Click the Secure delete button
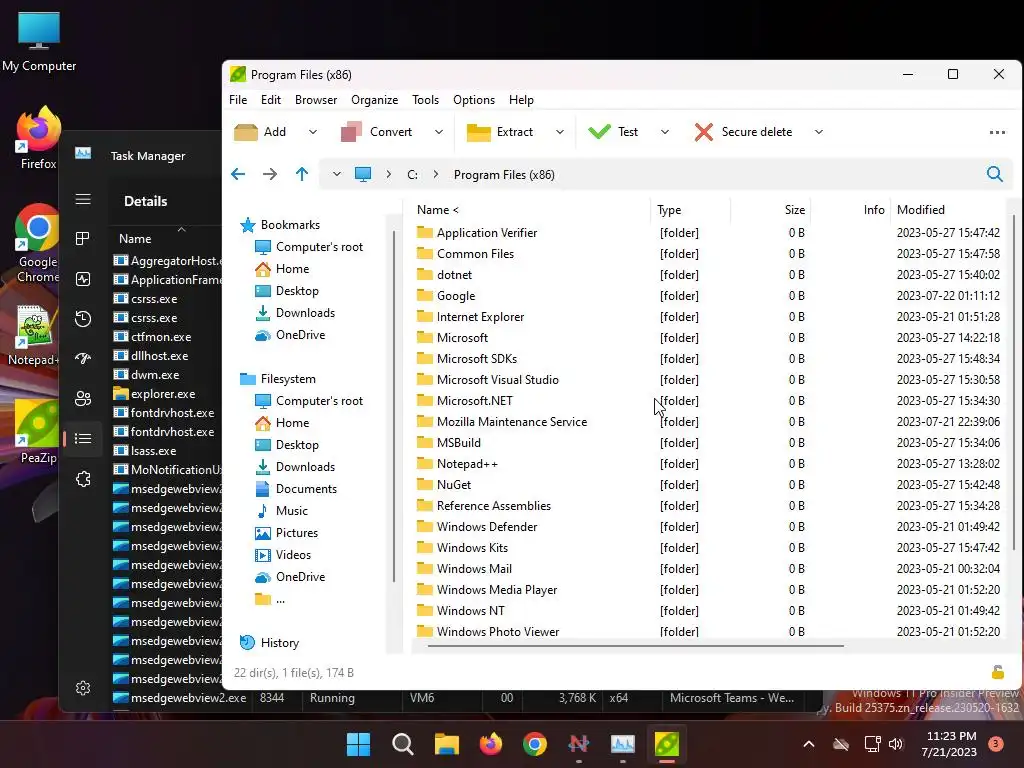 tap(743, 132)
